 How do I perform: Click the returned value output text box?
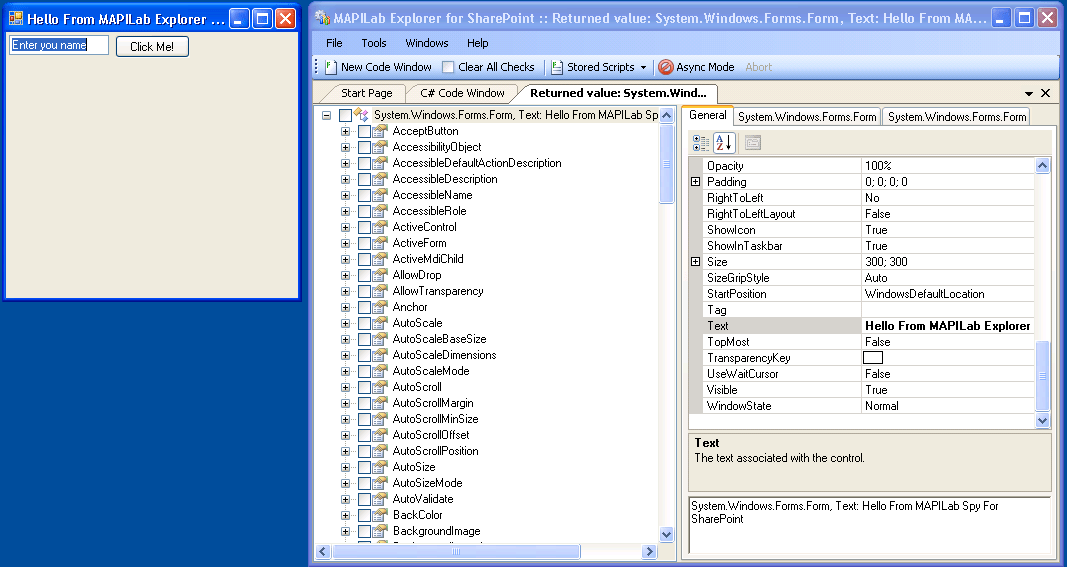pyautogui.click(x=870, y=525)
